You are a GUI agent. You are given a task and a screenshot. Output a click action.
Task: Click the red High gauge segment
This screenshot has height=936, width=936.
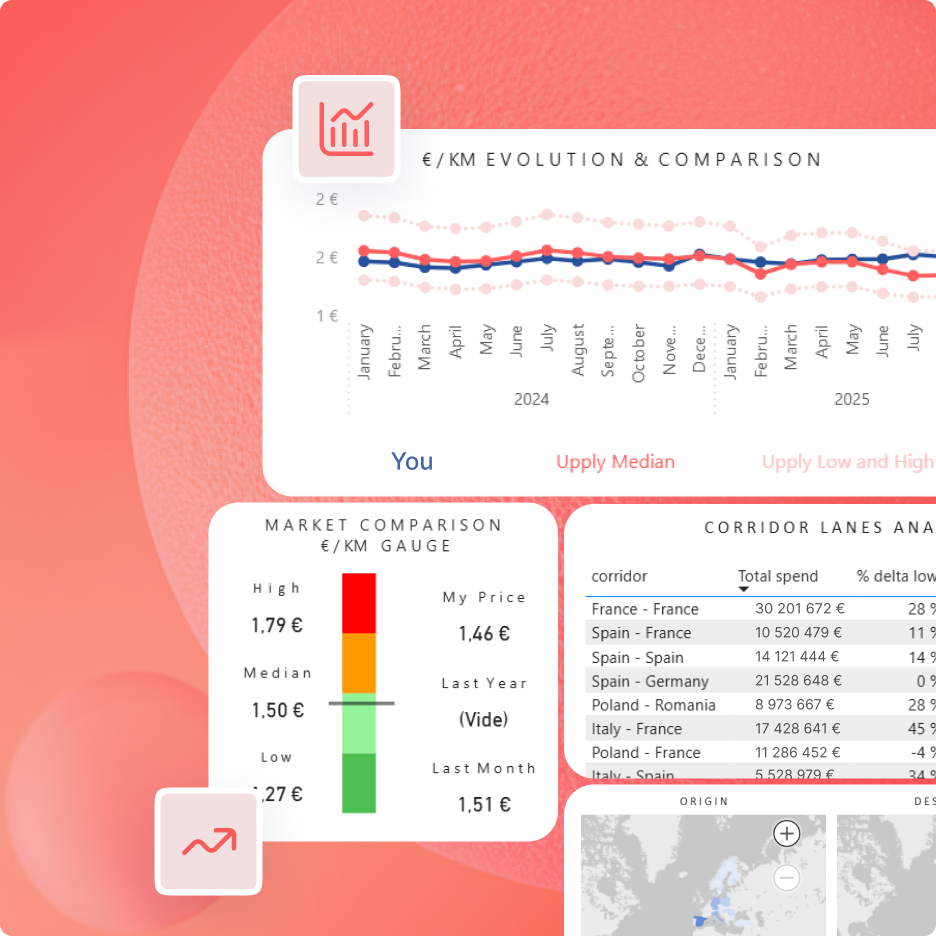359,602
